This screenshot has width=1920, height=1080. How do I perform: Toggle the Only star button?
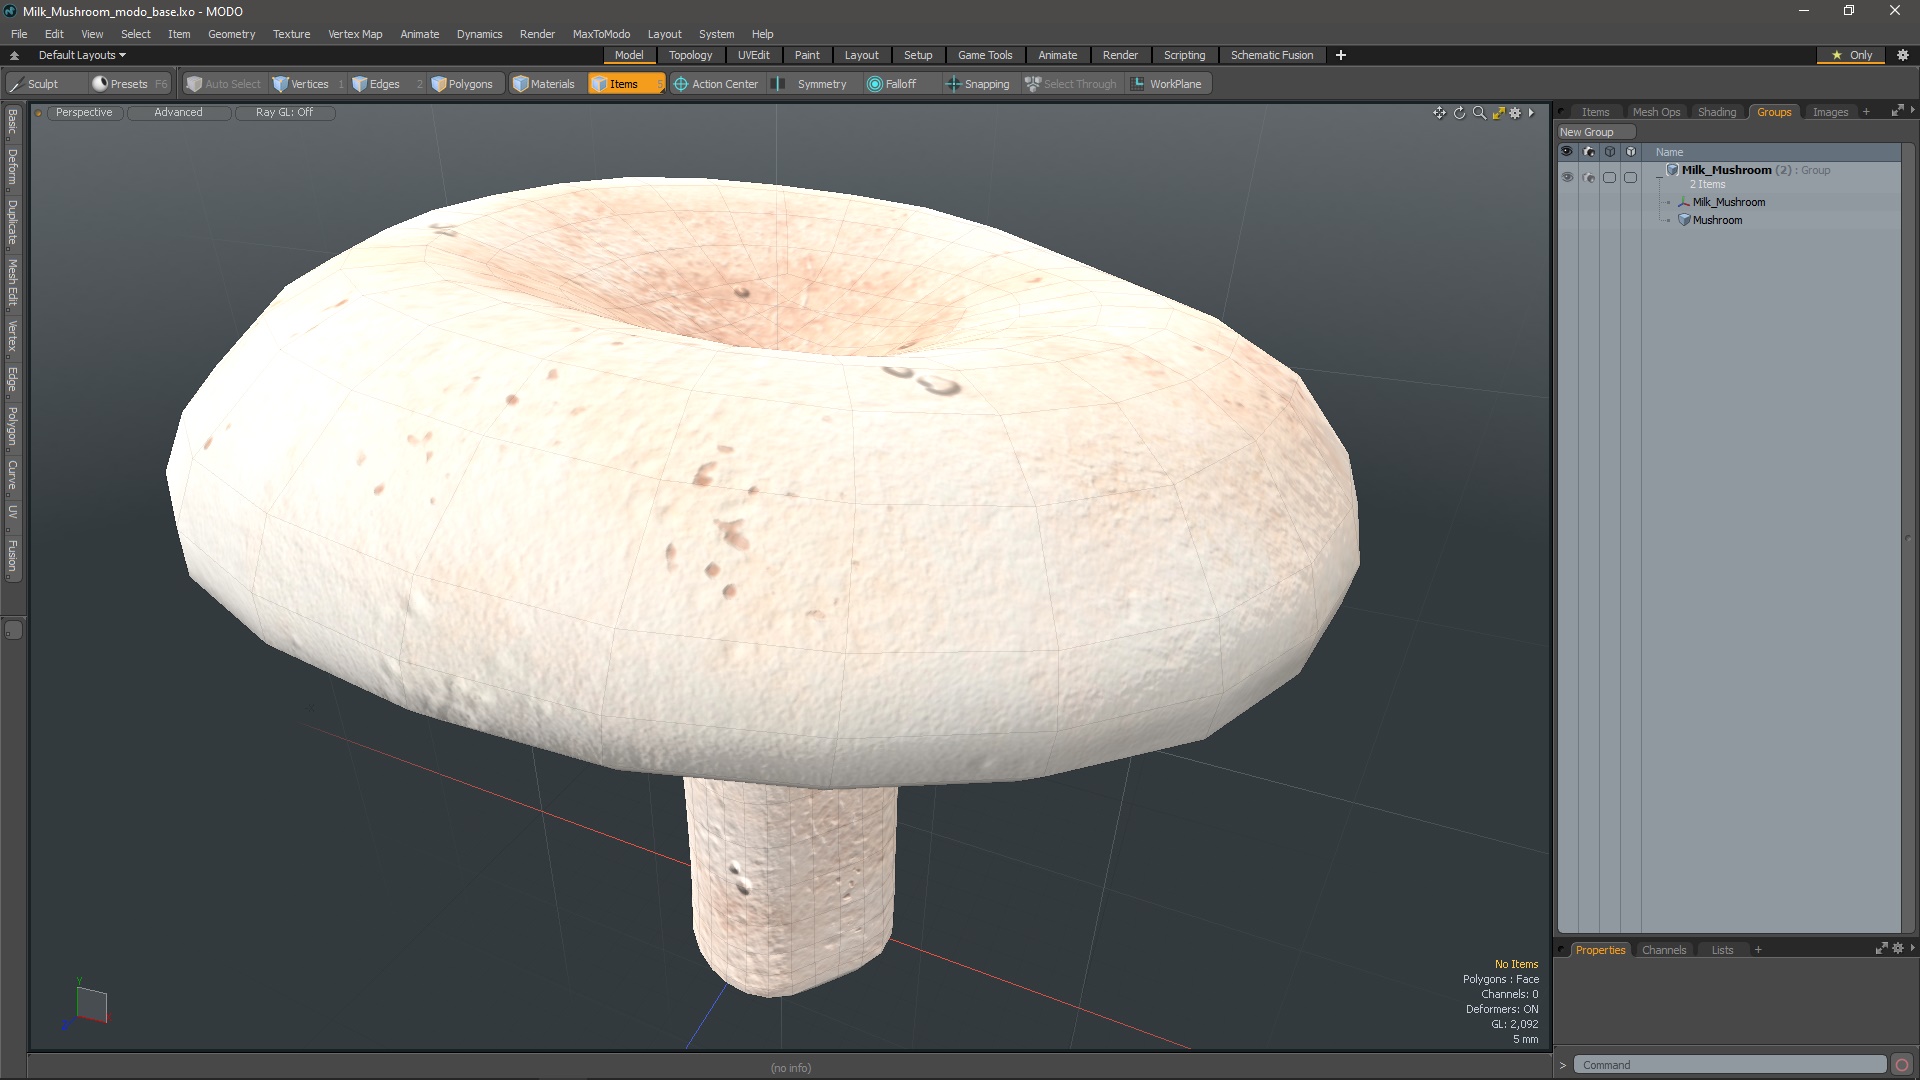[1851, 55]
